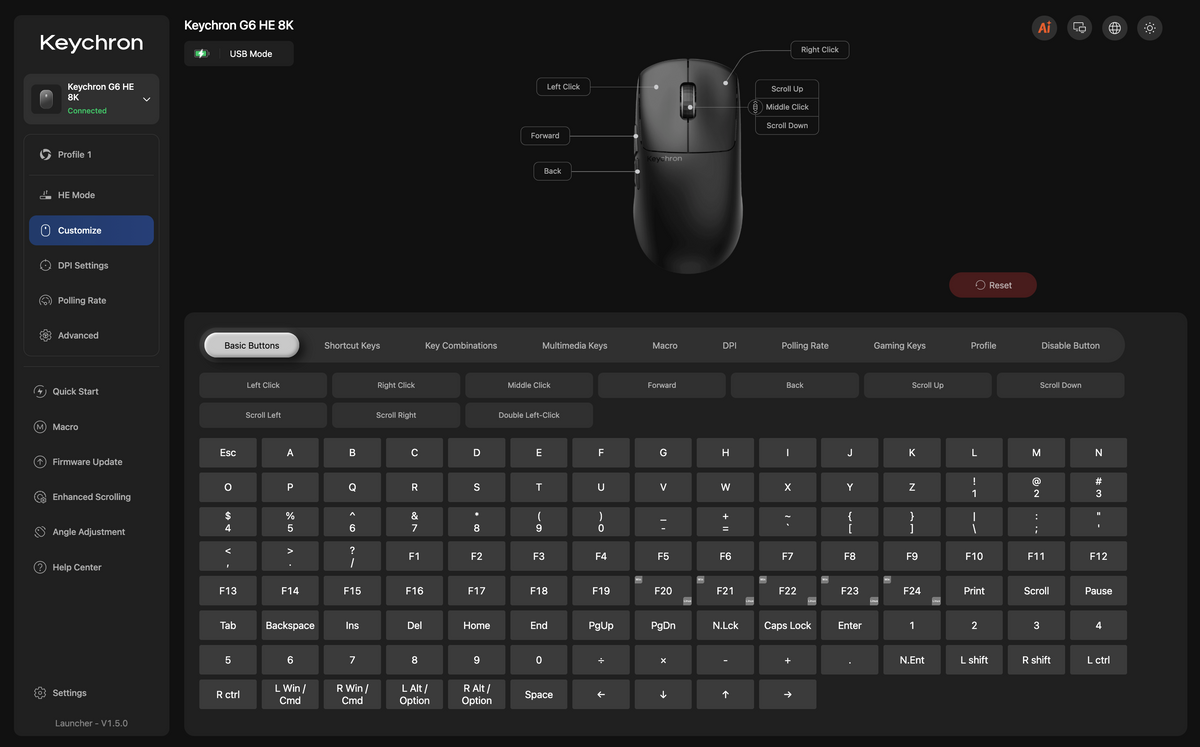The height and width of the screenshot is (747, 1200).
Task: Click the Launcher - V1.5.0 version text
Action: 91,723
